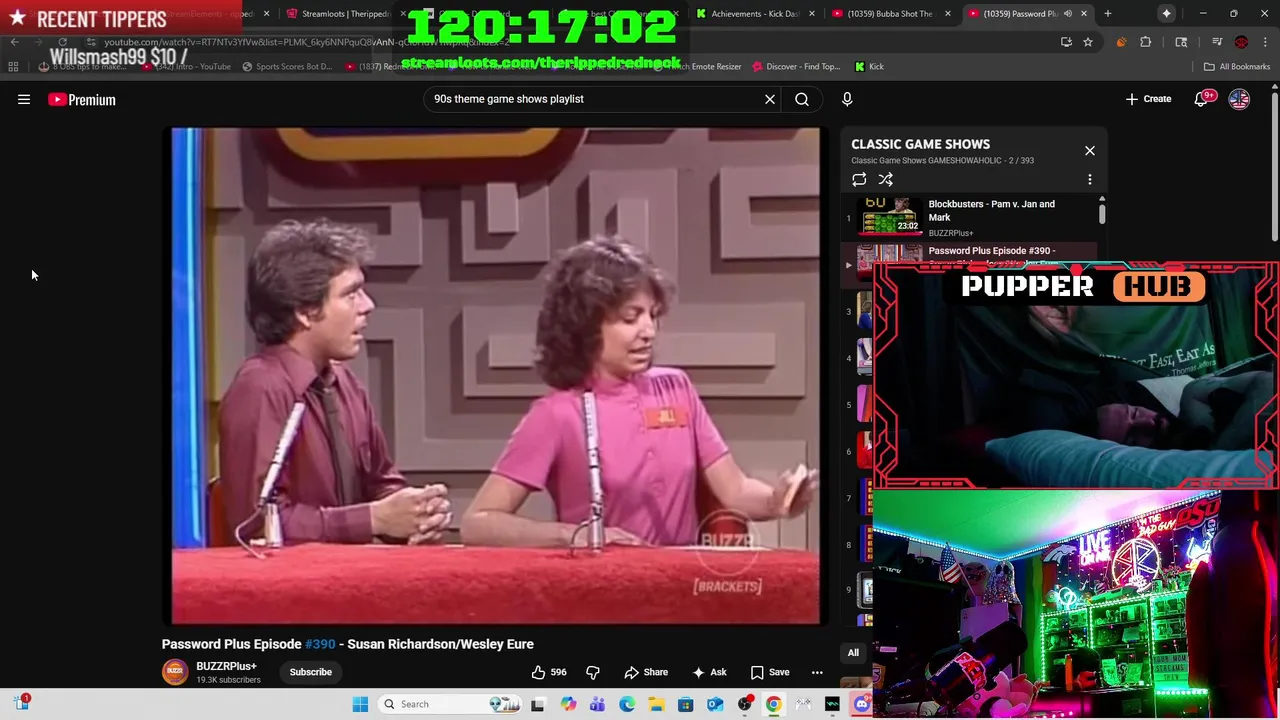Clear the search box text
Image resolution: width=1280 pixels, height=720 pixels.
pos(770,99)
